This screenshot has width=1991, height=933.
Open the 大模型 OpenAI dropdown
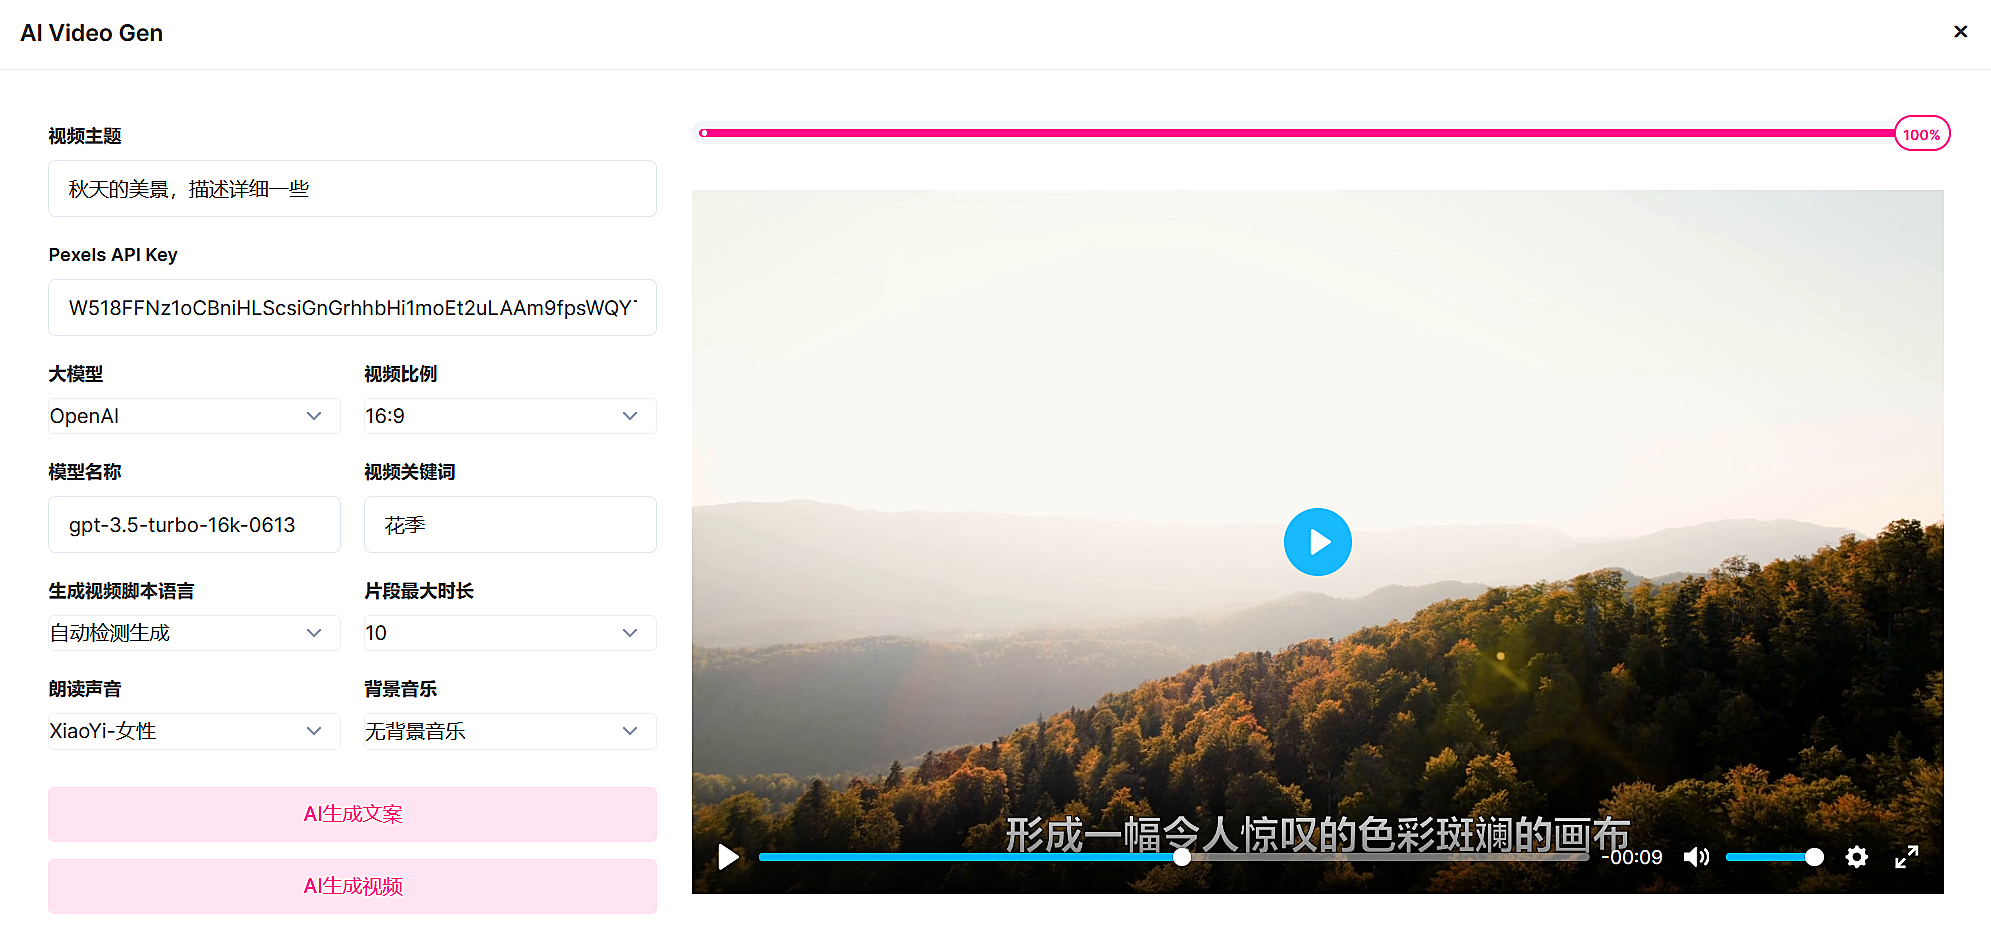pos(194,416)
